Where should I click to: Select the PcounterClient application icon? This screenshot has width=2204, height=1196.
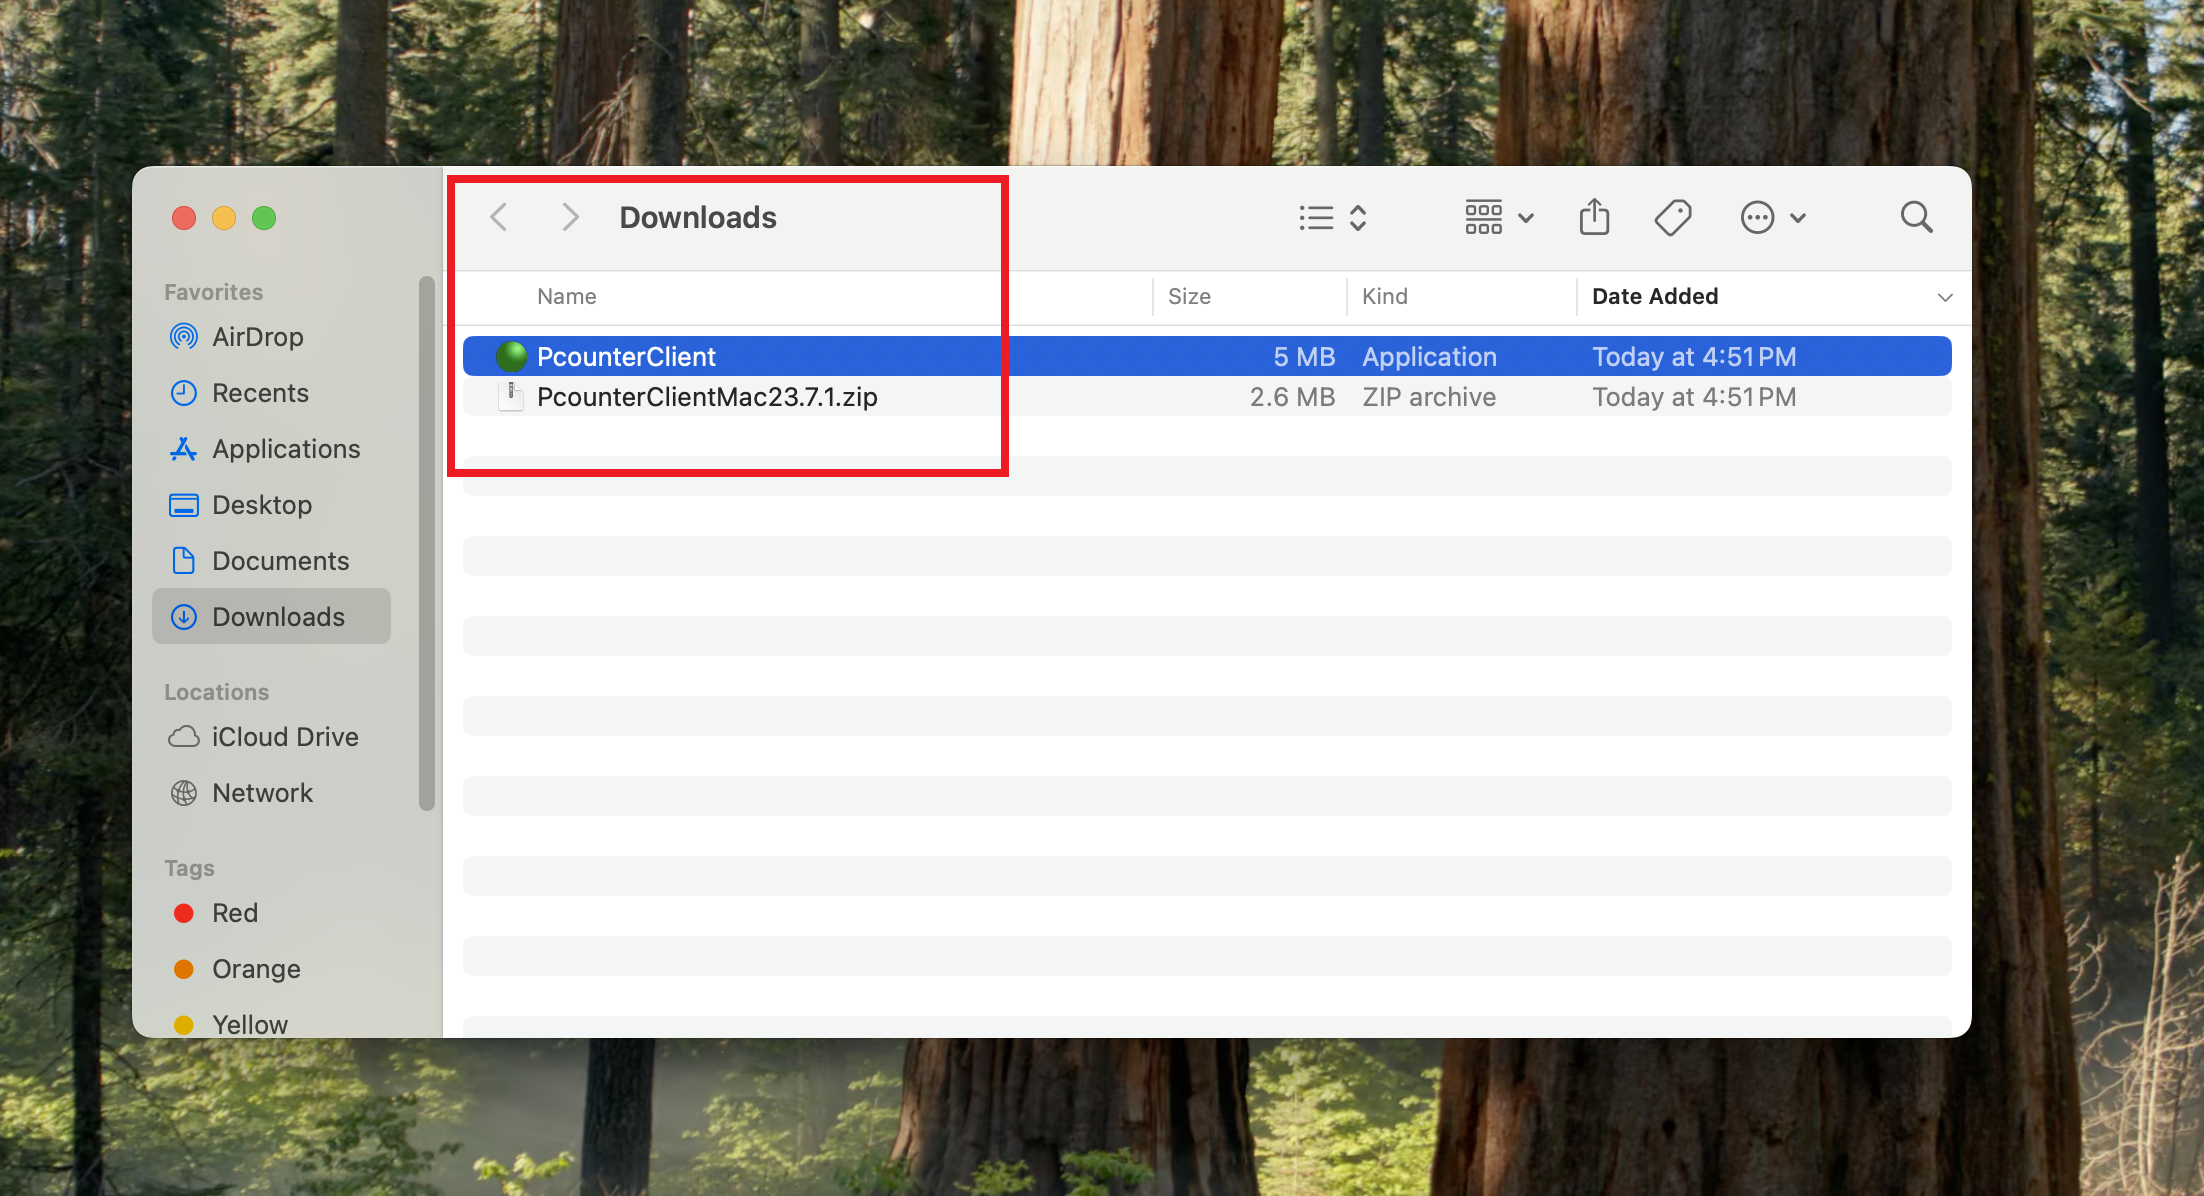pyautogui.click(x=511, y=356)
